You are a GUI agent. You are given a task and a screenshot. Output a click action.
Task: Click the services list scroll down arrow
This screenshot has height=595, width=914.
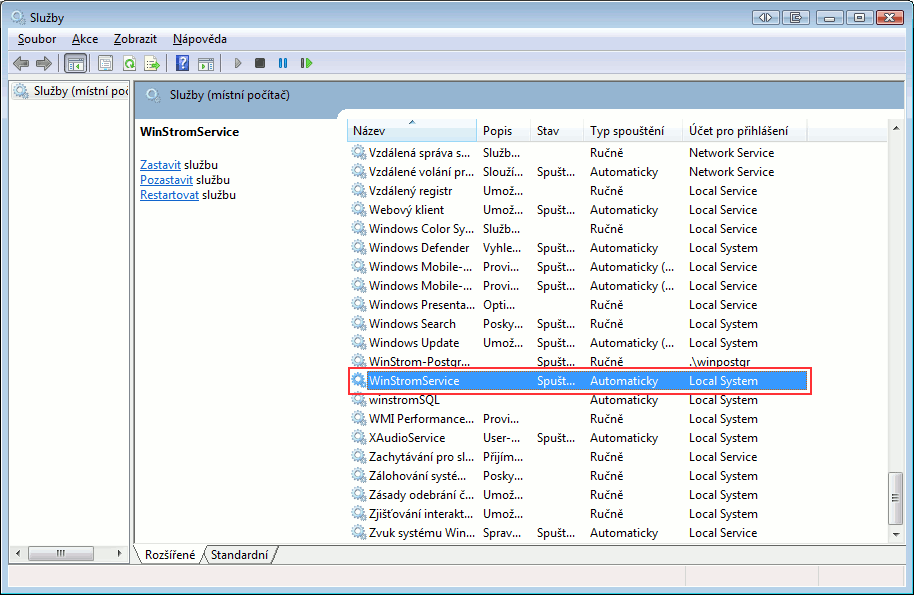[x=896, y=534]
